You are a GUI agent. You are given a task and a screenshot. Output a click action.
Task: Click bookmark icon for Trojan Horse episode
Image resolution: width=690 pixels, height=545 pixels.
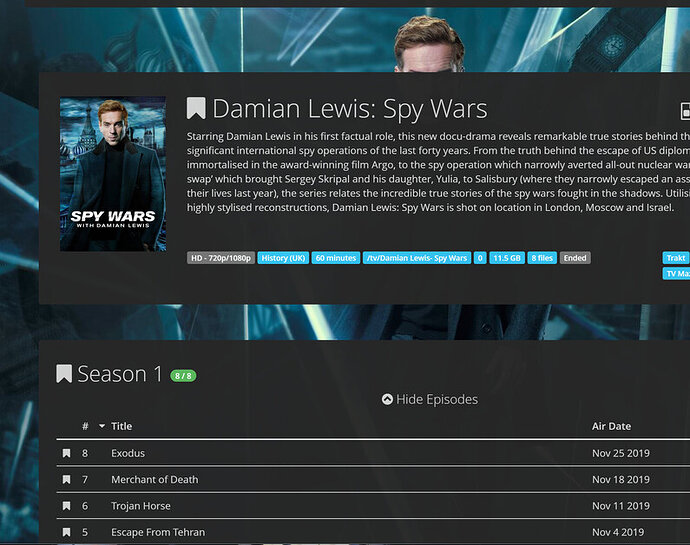(66, 506)
